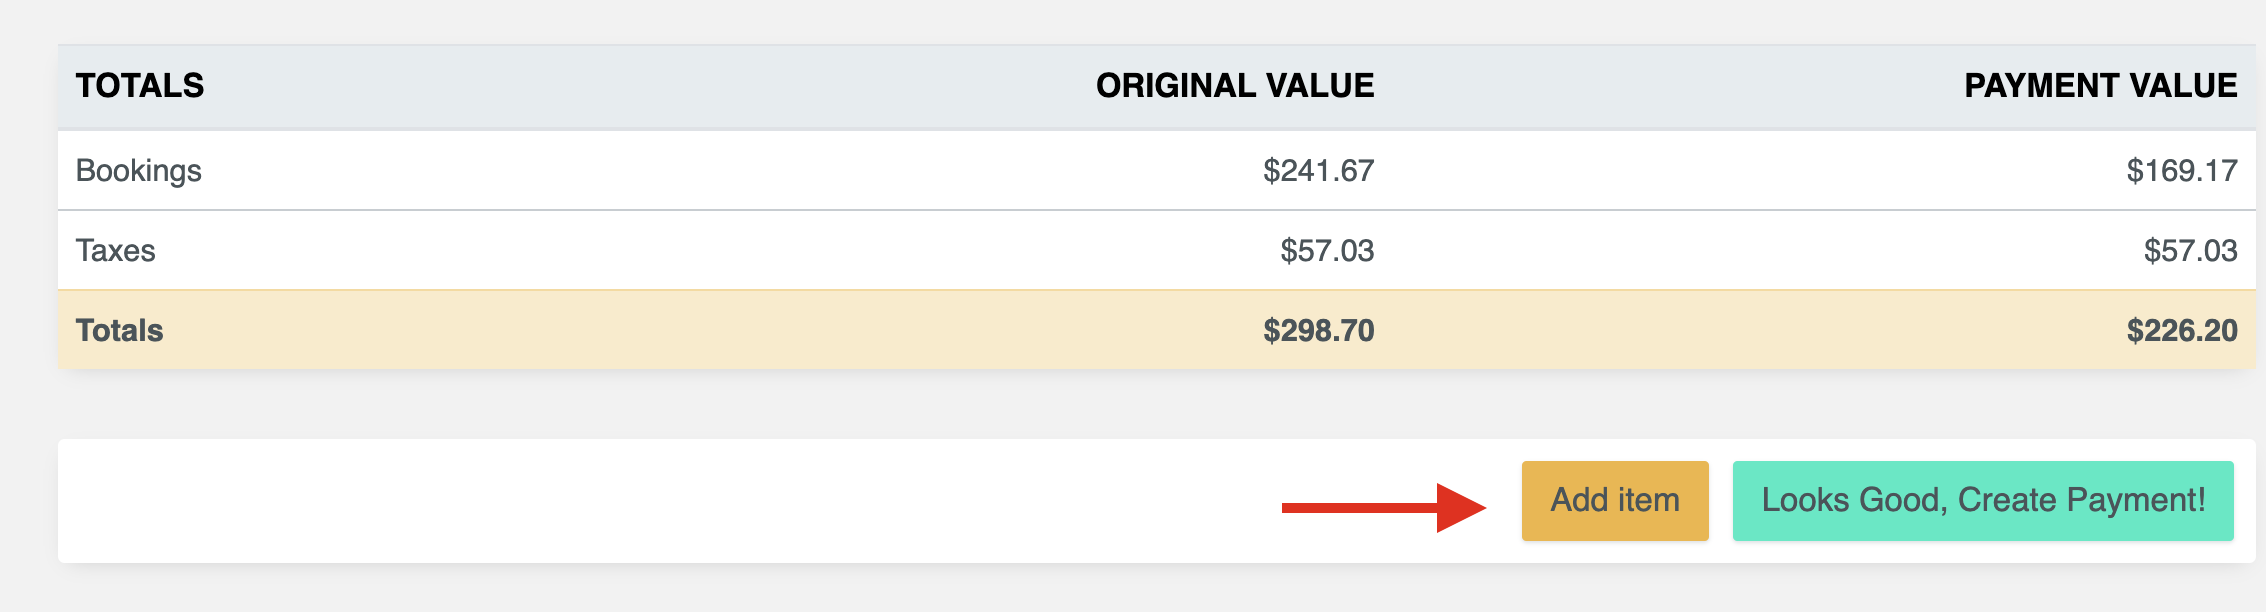2266x612 pixels.
Task: Click the red arrow pointing to Add item
Action: [x=1384, y=508]
